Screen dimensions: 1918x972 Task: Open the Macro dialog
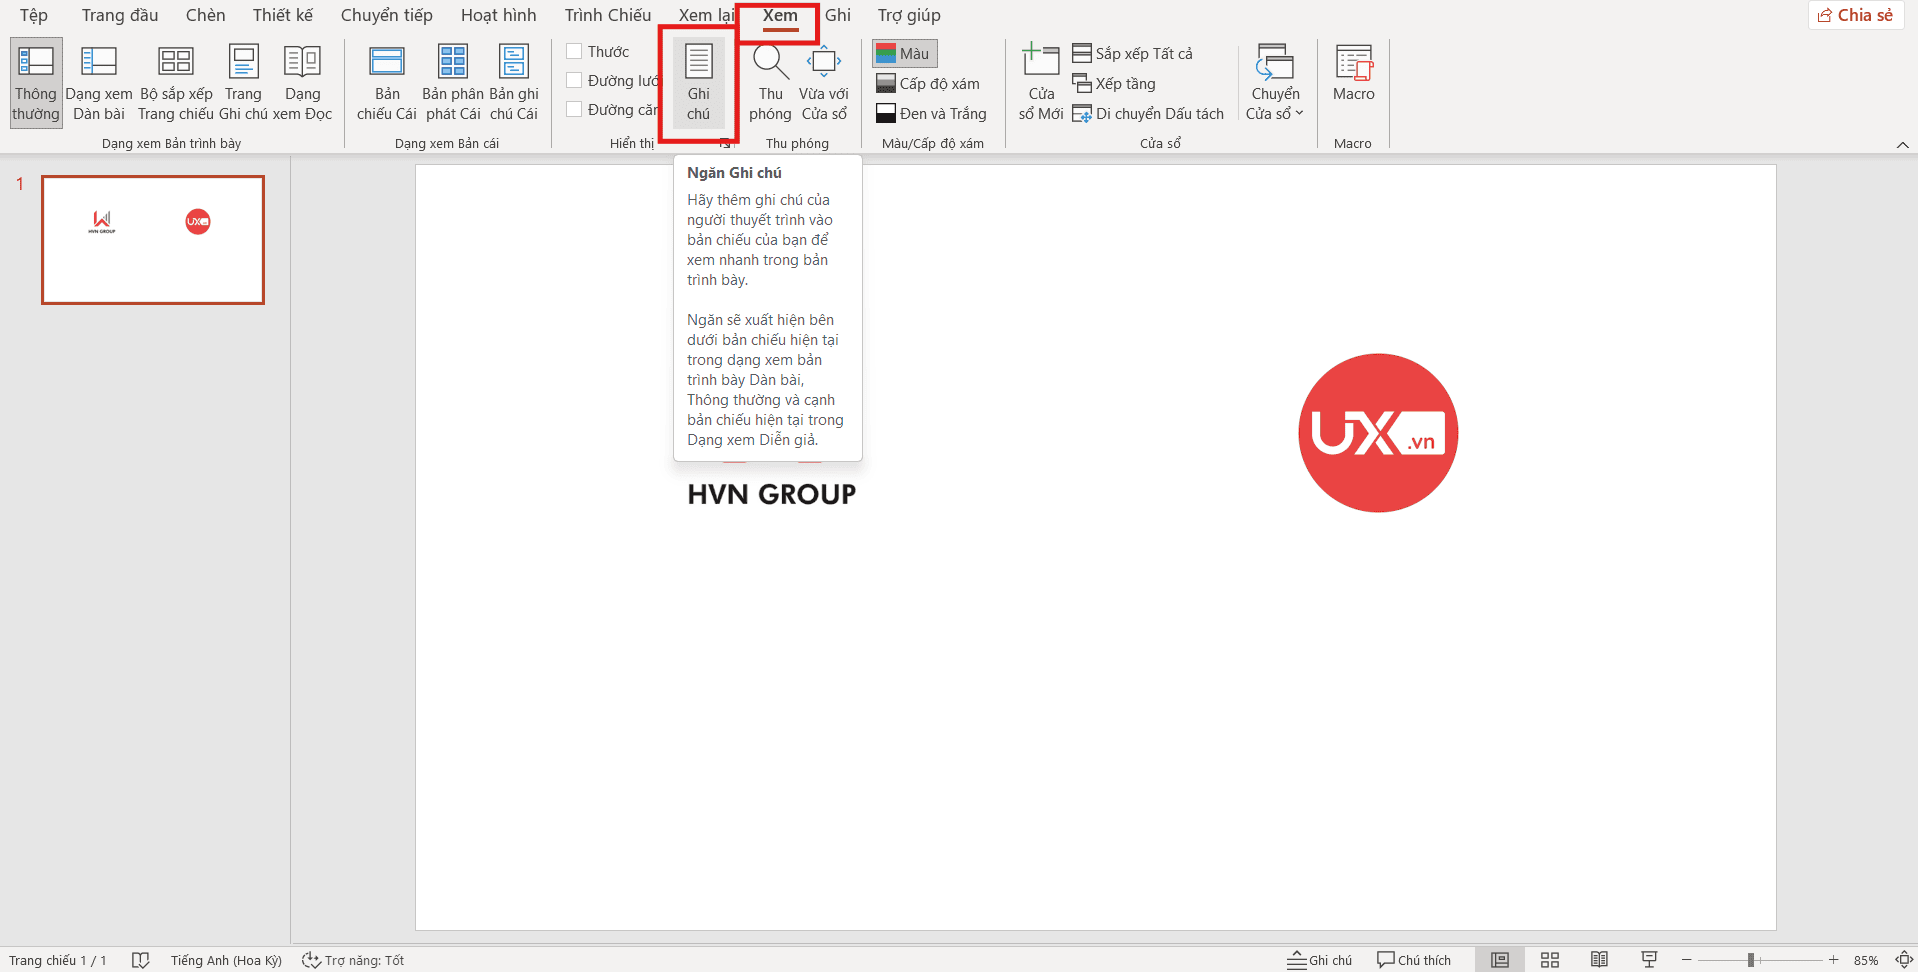click(x=1353, y=80)
